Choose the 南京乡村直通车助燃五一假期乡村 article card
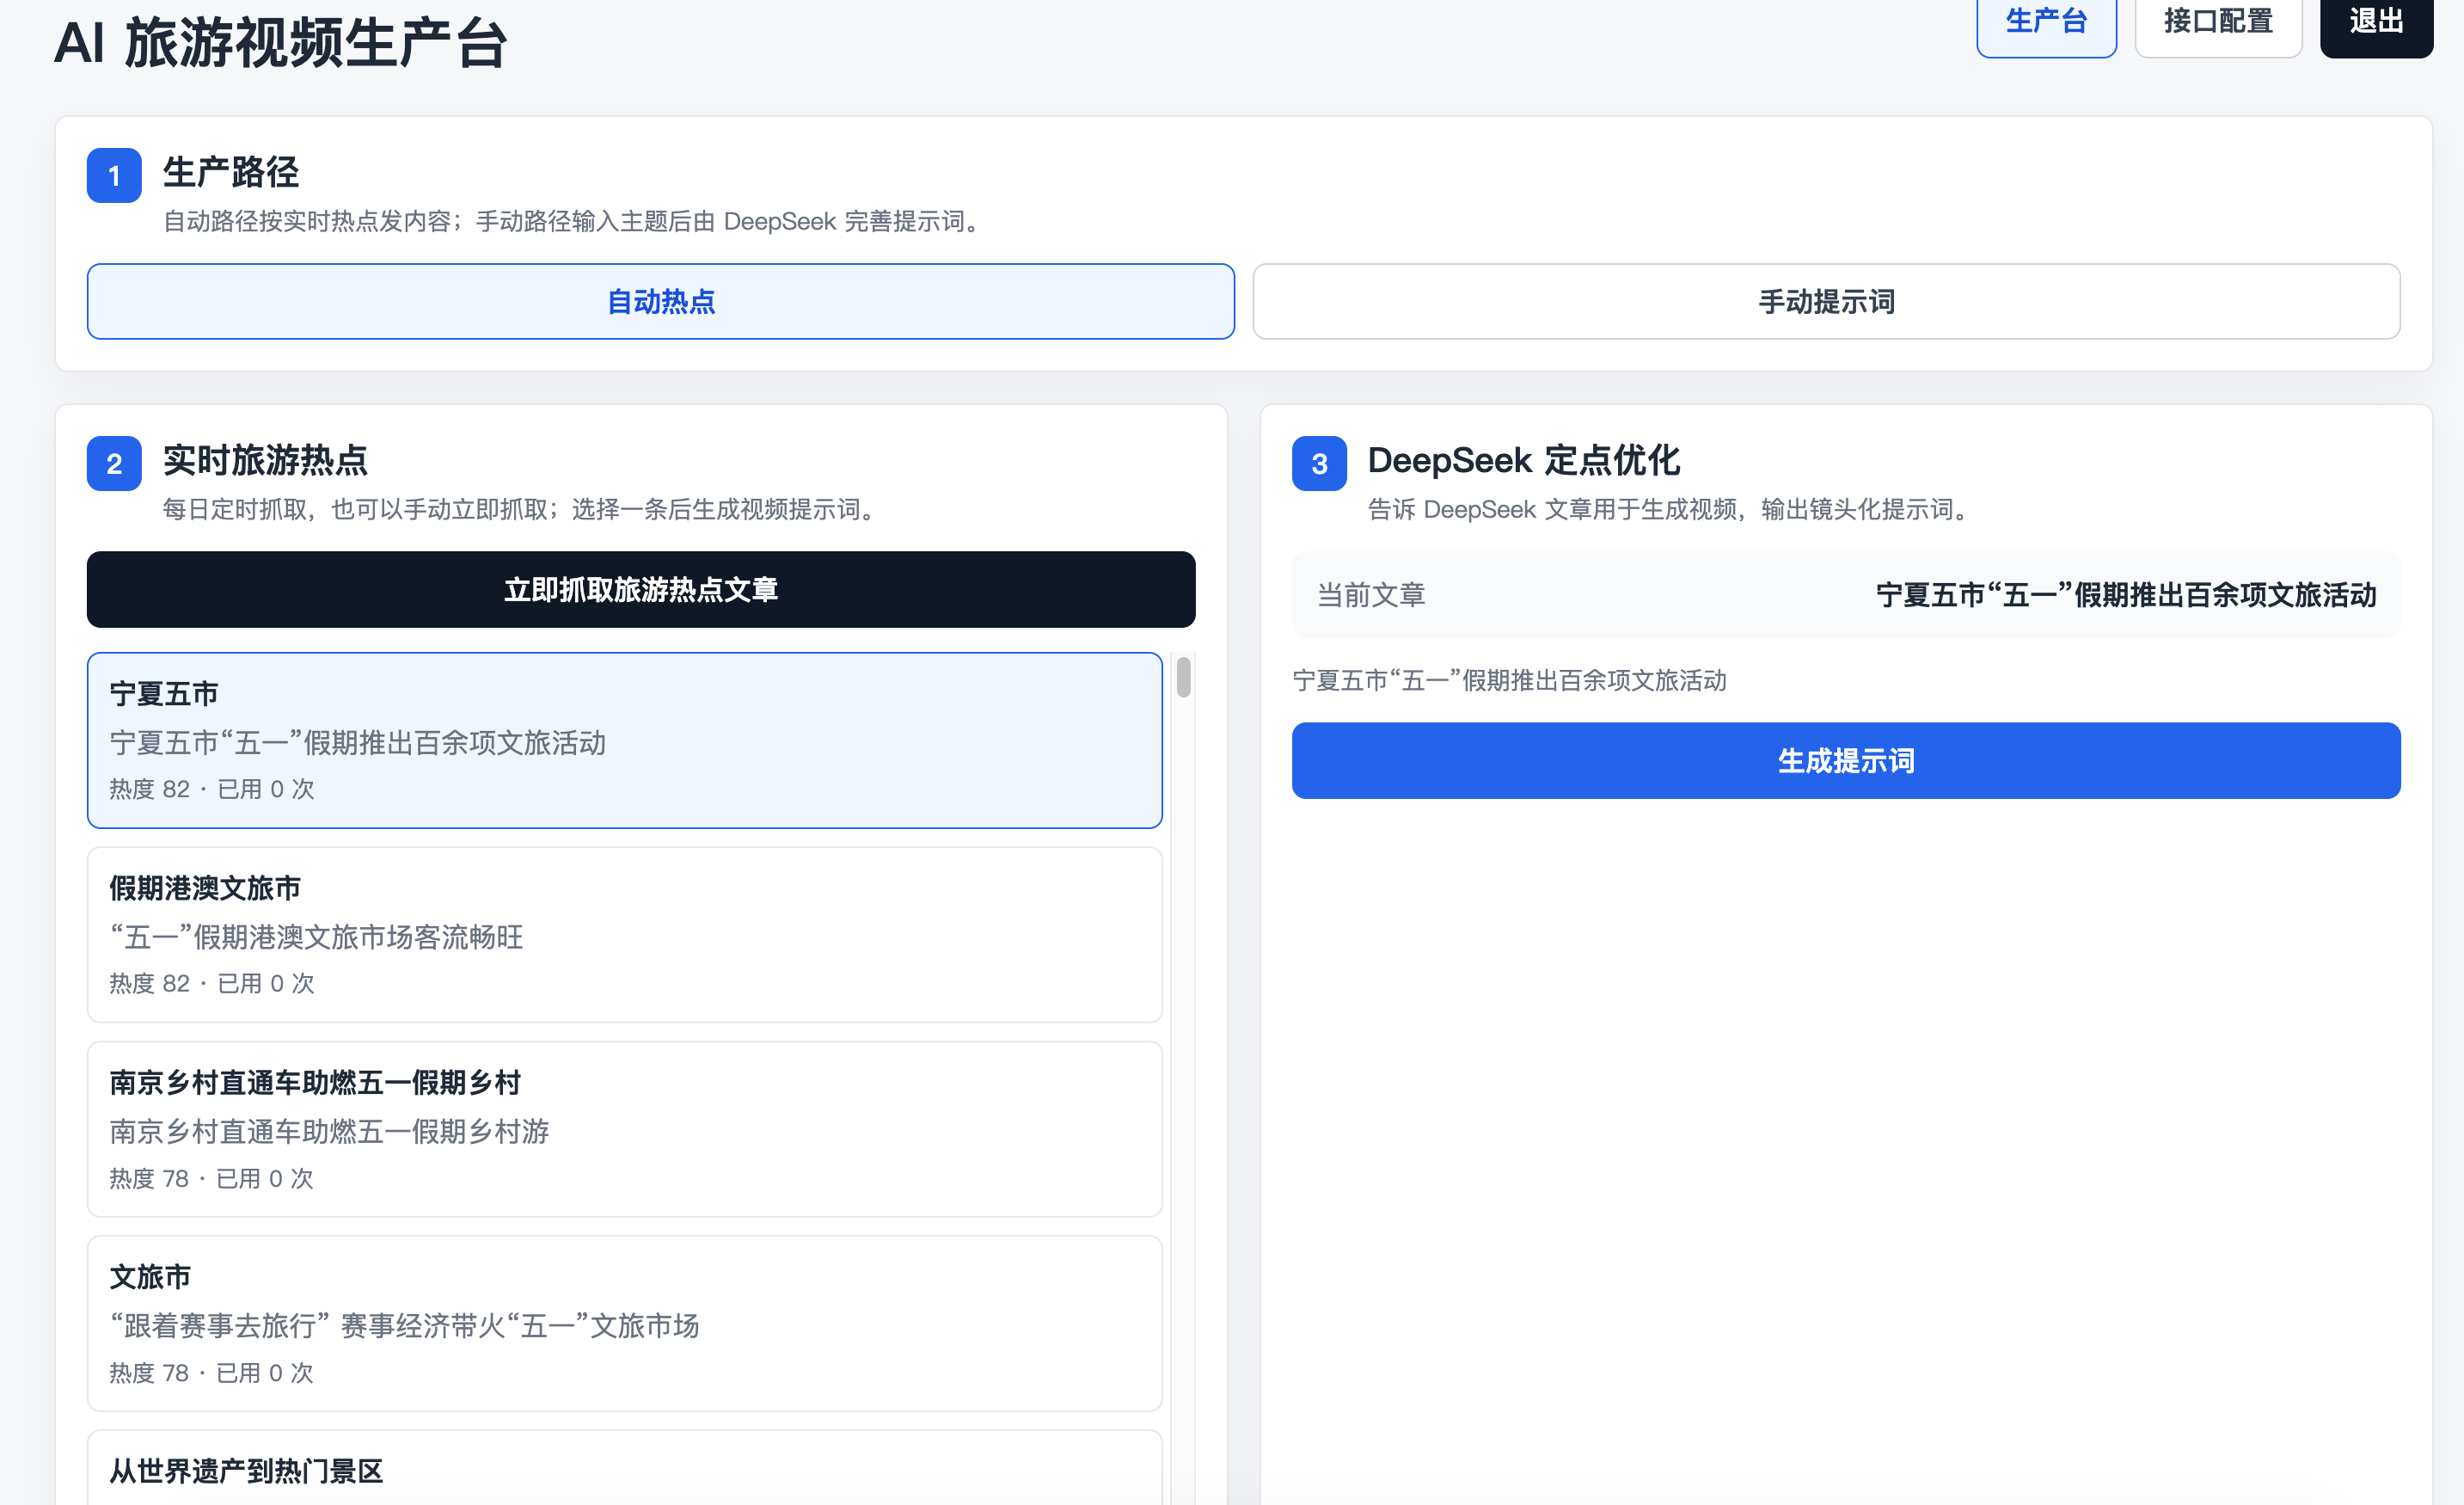 pos(624,1129)
